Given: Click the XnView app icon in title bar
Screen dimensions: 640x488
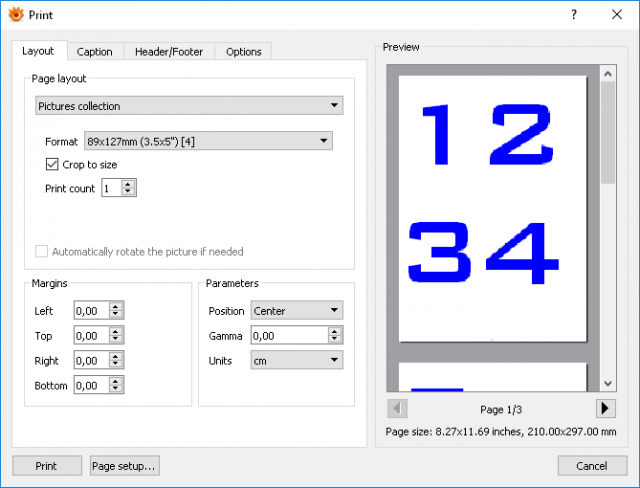Looking at the screenshot, I should (x=16, y=15).
